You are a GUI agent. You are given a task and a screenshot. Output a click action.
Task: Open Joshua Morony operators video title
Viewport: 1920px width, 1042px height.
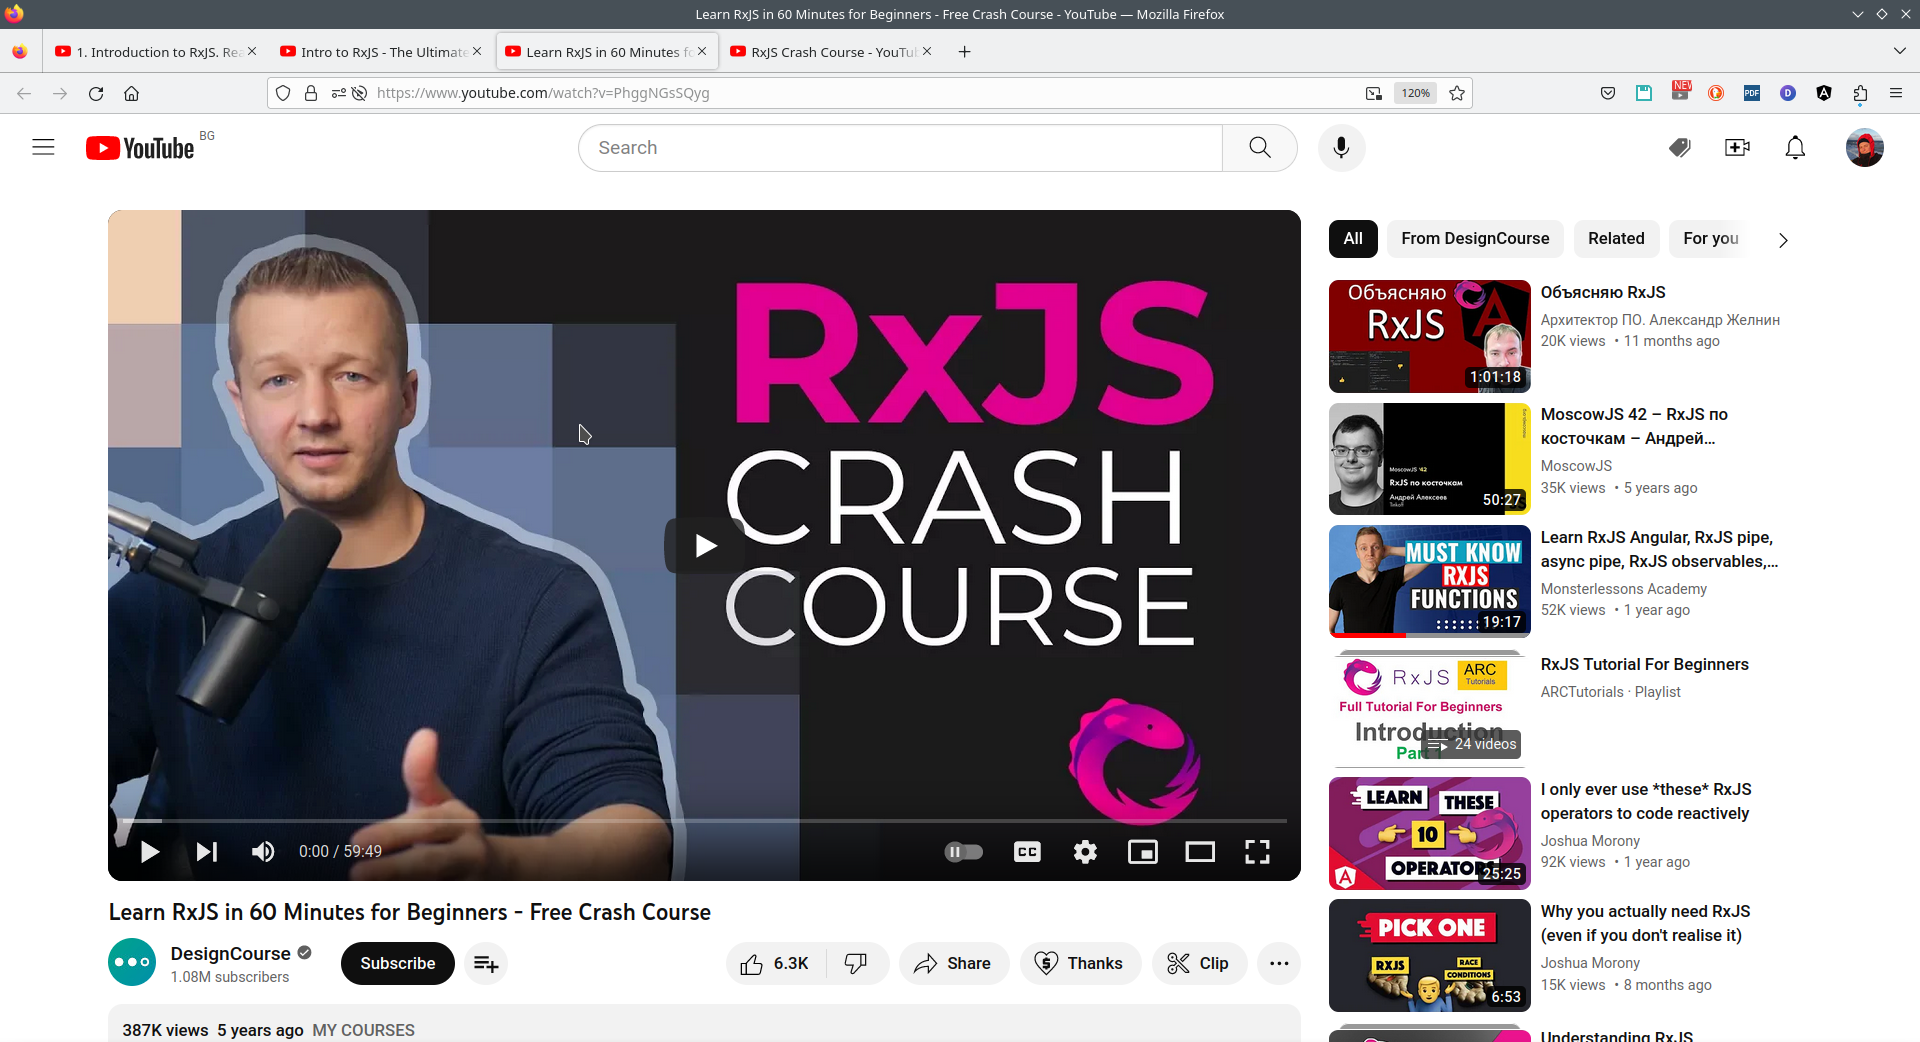1646,802
